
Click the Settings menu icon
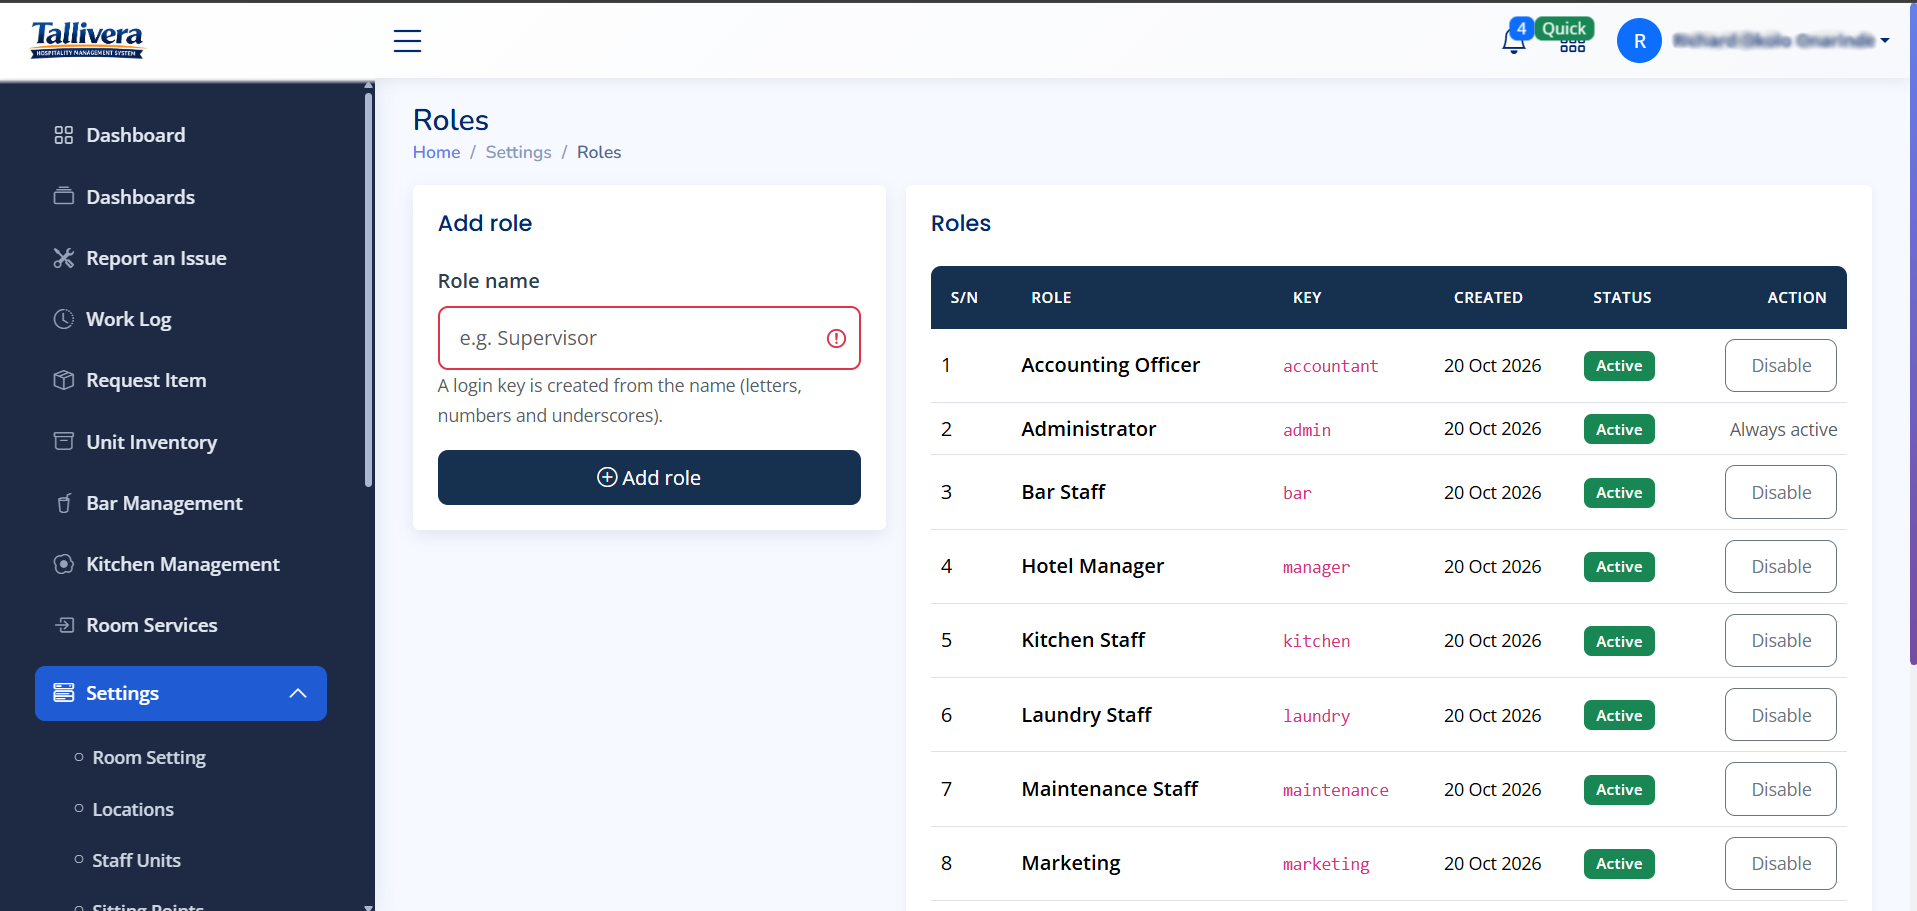(64, 693)
